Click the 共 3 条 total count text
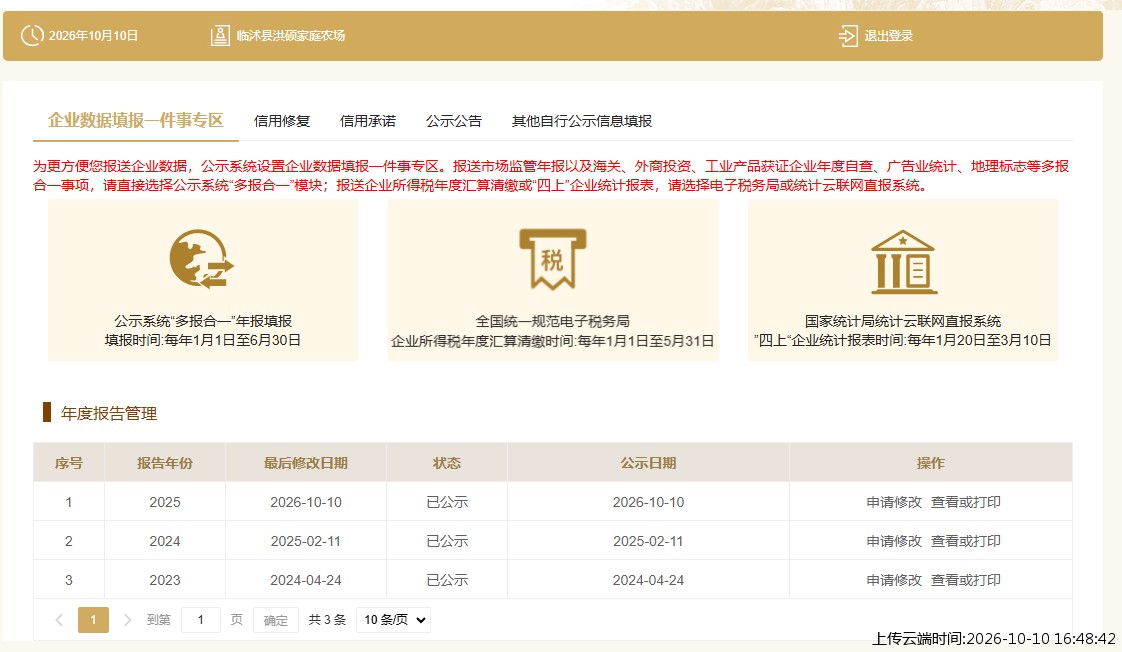 point(327,620)
